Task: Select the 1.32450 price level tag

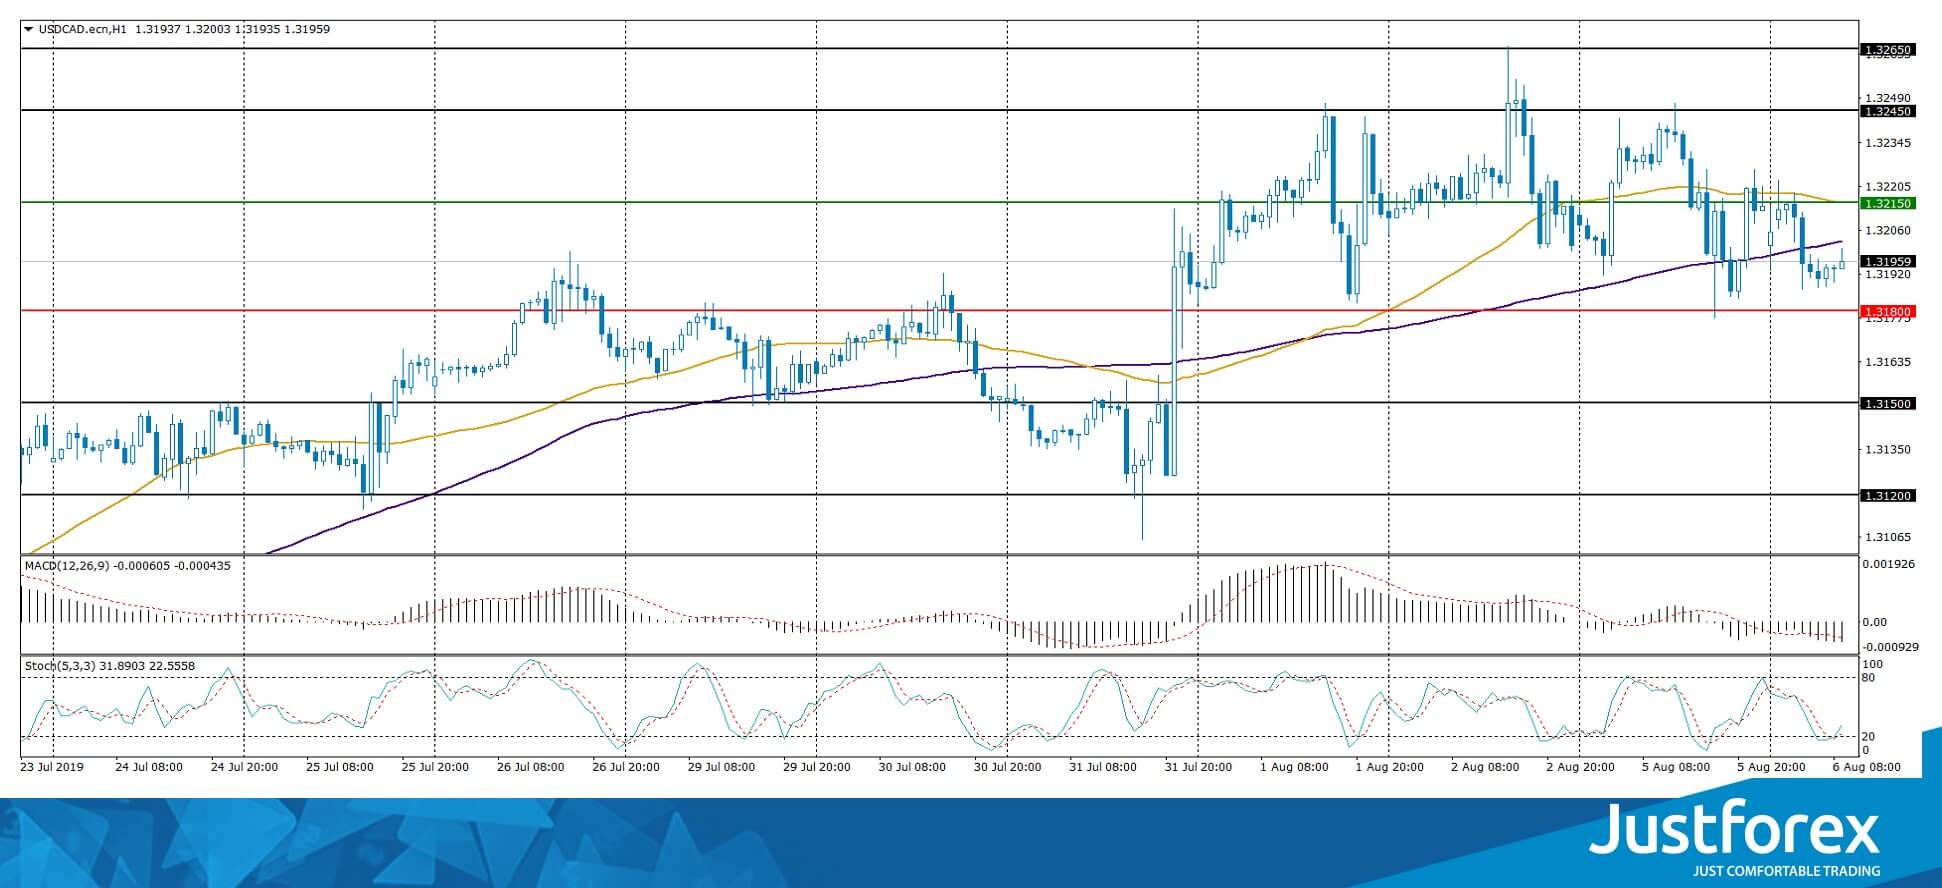Action: tap(1887, 111)
